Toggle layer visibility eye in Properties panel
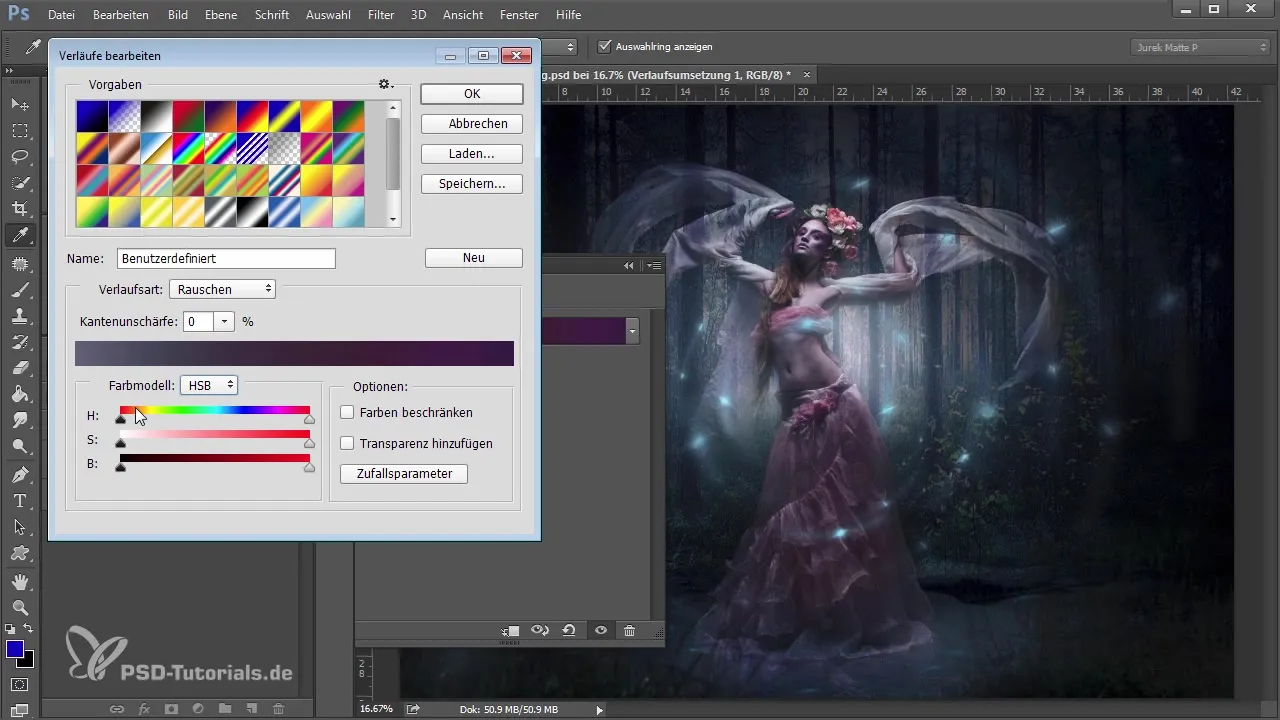The width and height of the screenshot is (1280, 720). click(x=601, y=631)
